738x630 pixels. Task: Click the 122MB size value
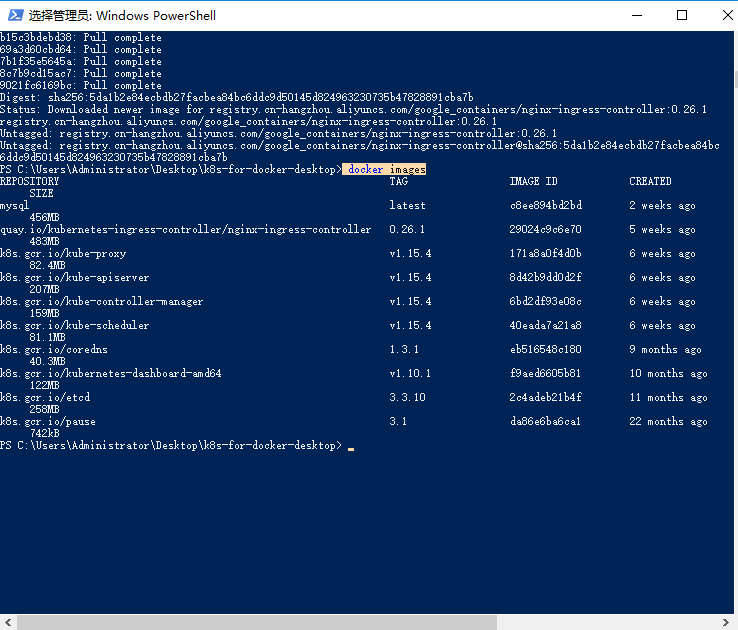(44, 385)
